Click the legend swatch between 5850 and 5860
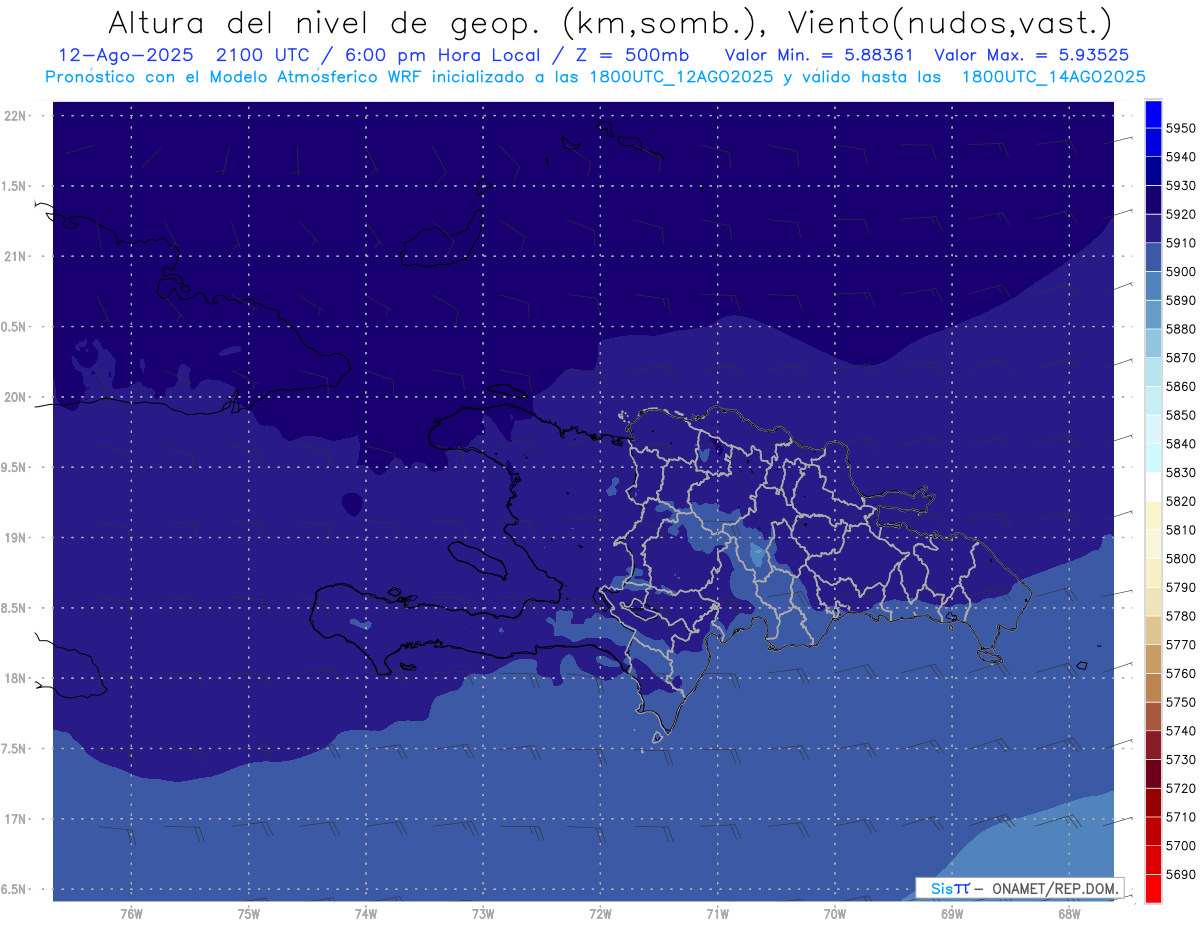This screenshot has width=1200, height=927. pyautogui.click(x=1153, y=400)
